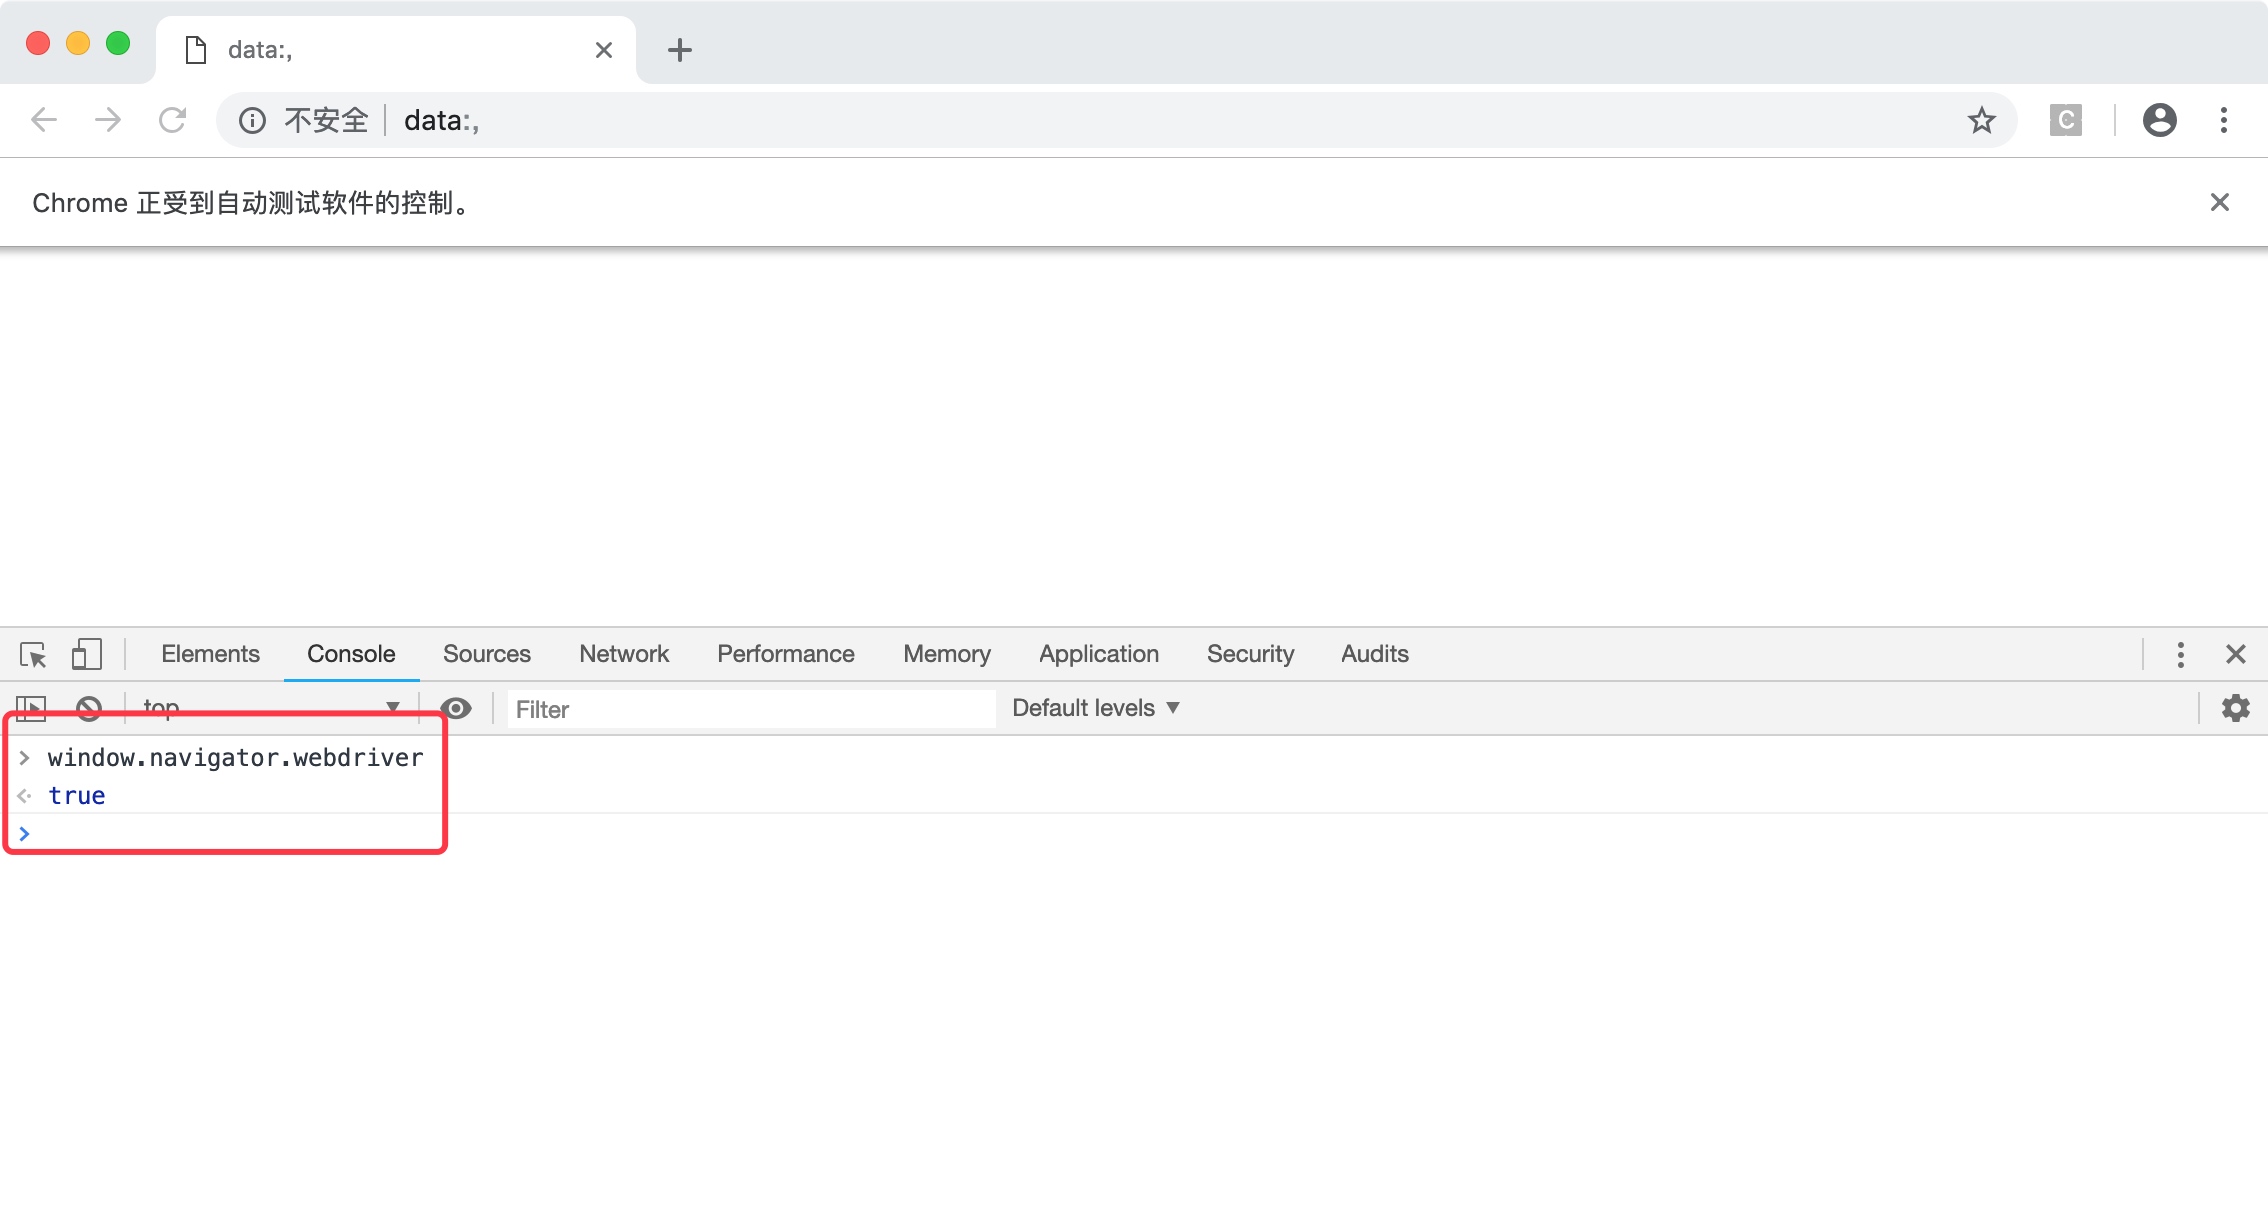Open the Performance panel in DevTools
Viewport: 2268px width, 1226px height.
(783, 654)
